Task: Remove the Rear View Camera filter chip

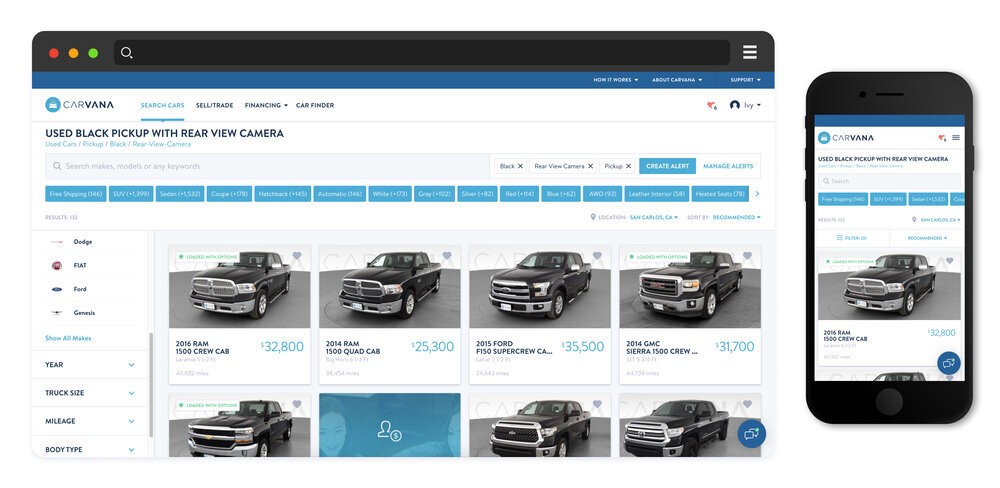Action: [591, 166]
